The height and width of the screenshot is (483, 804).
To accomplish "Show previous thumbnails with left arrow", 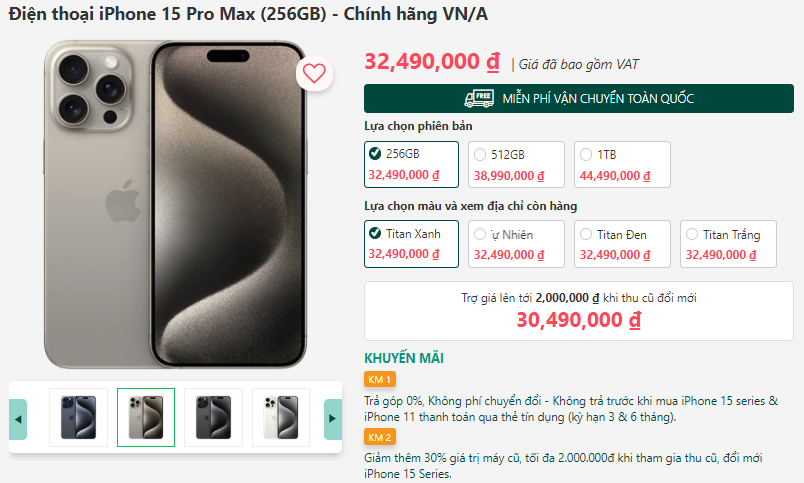I will pos(18,419).
